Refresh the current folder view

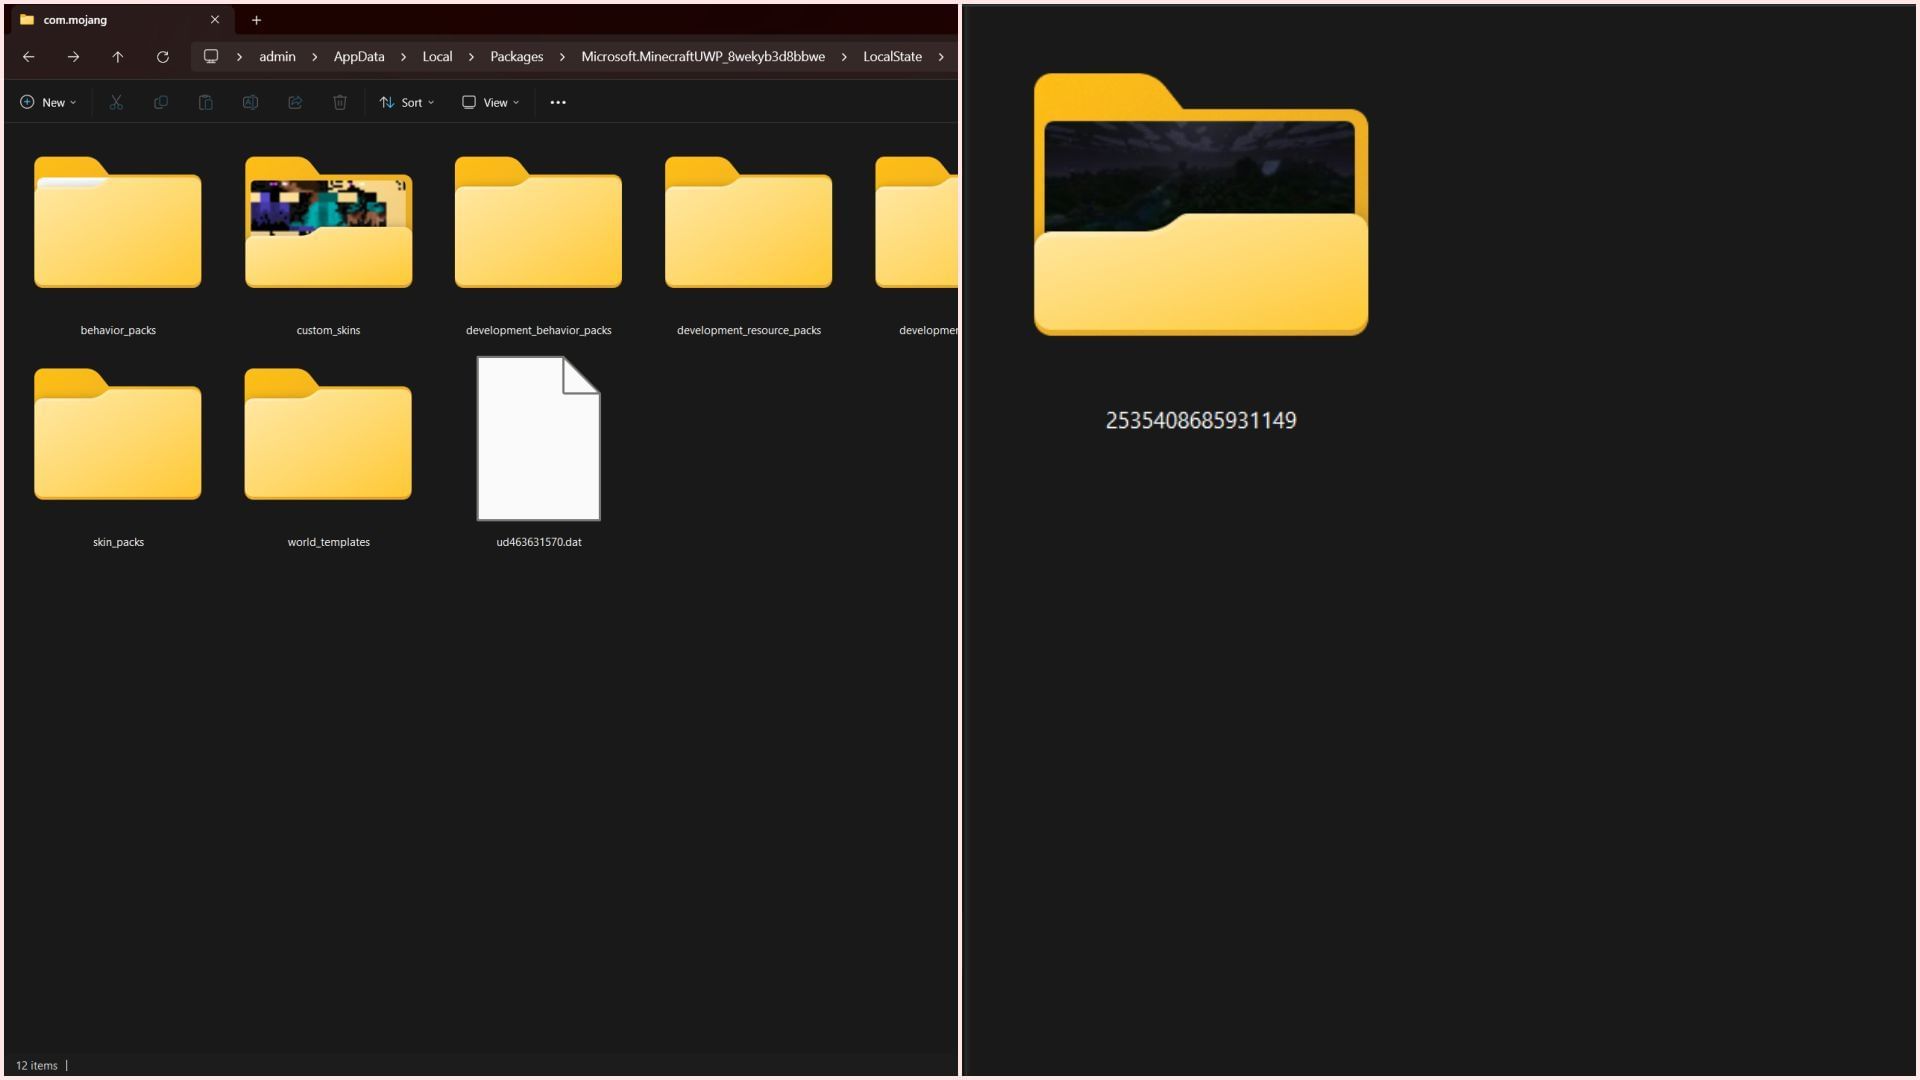point(163,57)
